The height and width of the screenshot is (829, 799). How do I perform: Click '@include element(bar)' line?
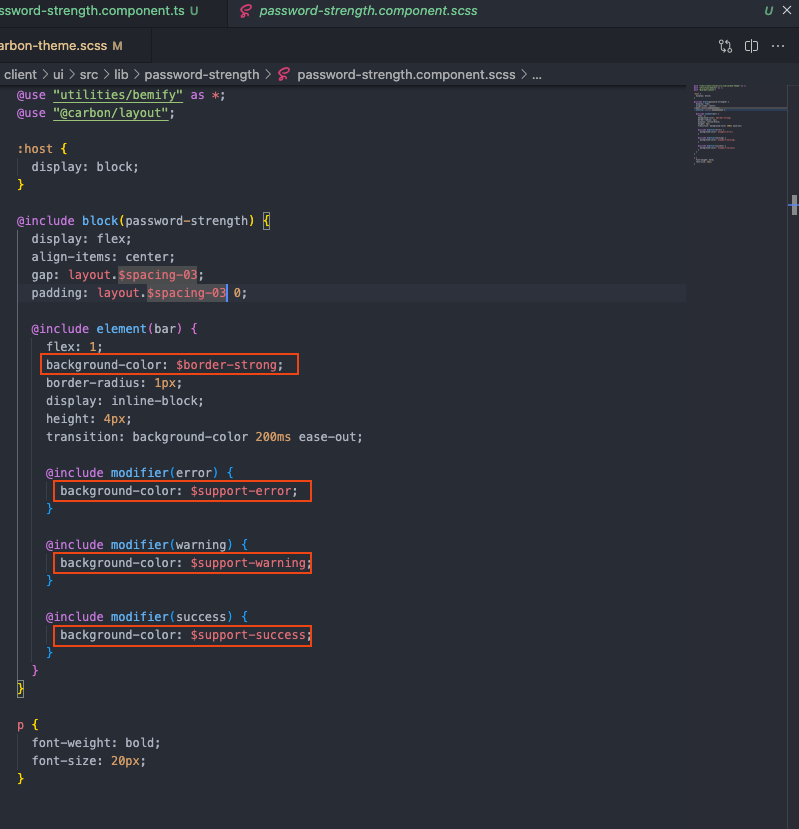[x=115, y=329]
